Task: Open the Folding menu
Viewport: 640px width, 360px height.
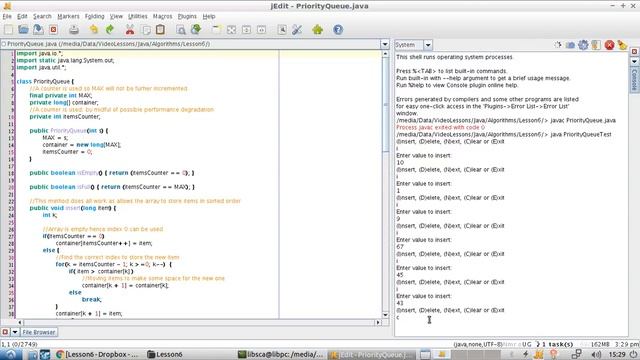Action: (x=95, y=16)
